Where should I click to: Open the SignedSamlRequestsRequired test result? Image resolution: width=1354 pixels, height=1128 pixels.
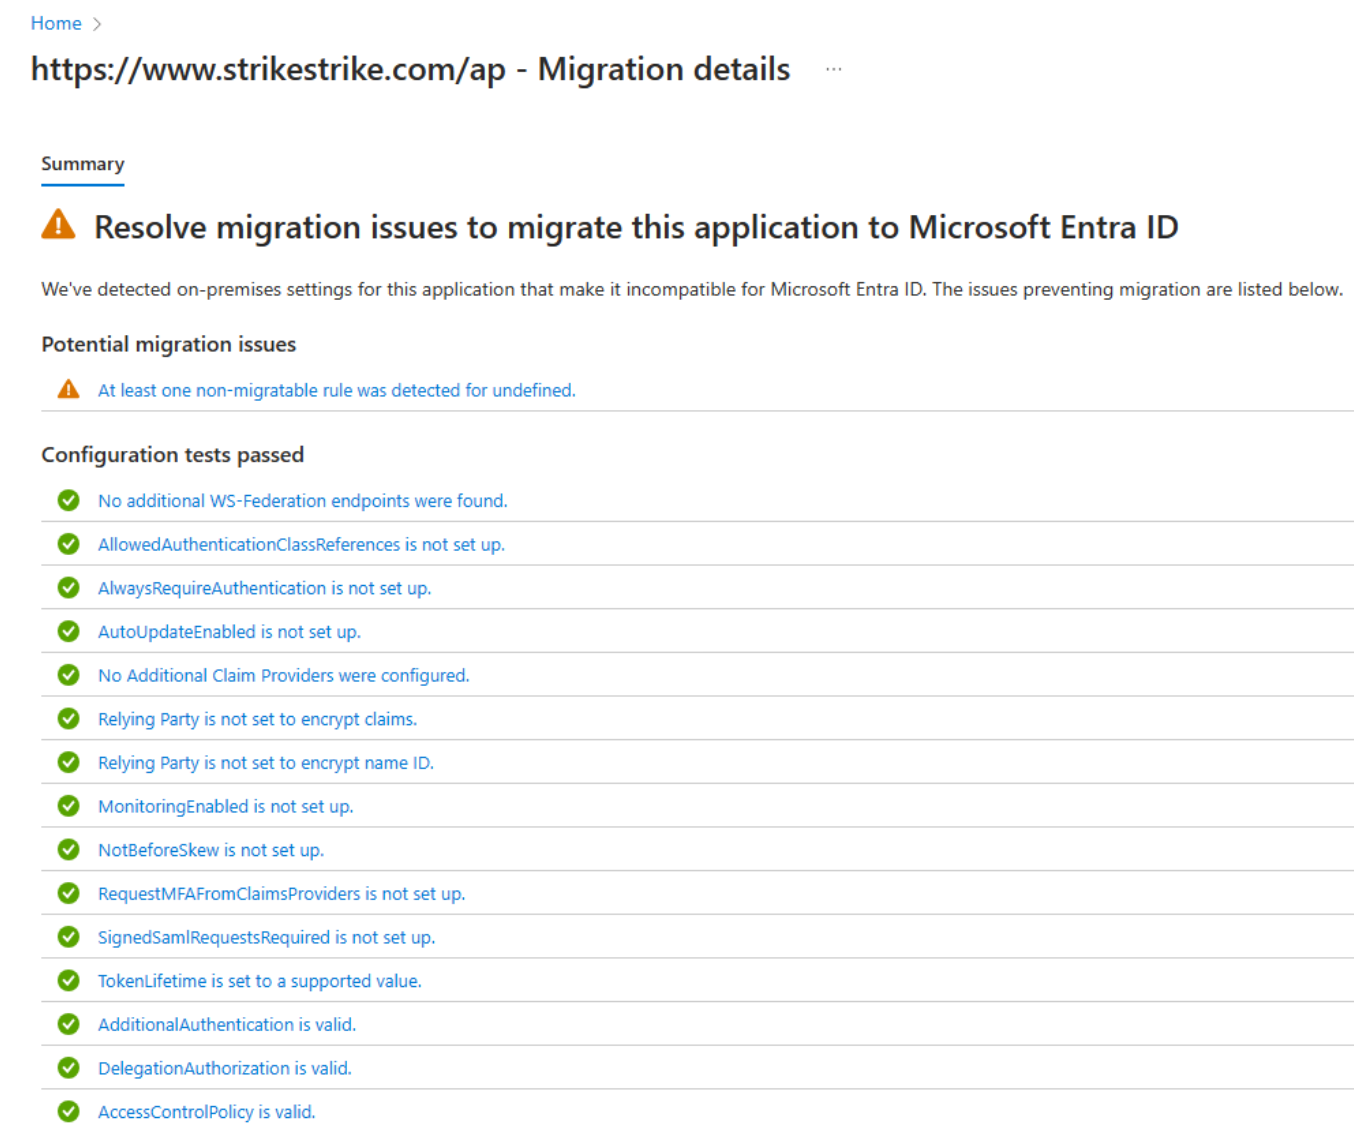pyautogui.click(x=266, y=937)
